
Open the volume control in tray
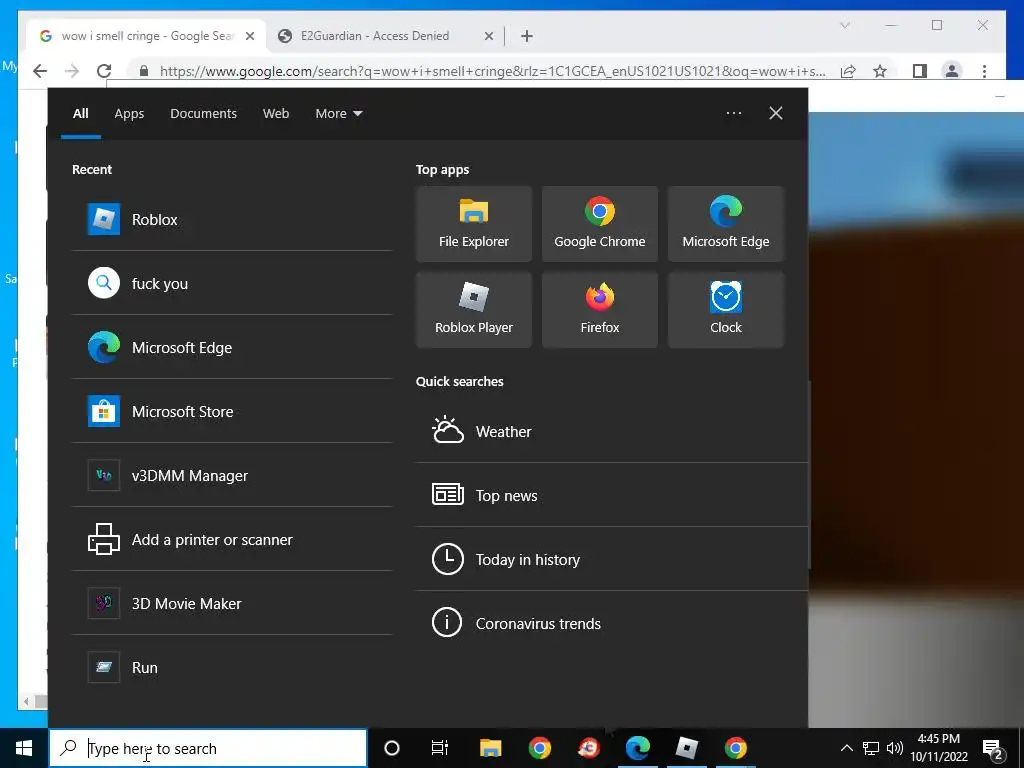[895, 748]
